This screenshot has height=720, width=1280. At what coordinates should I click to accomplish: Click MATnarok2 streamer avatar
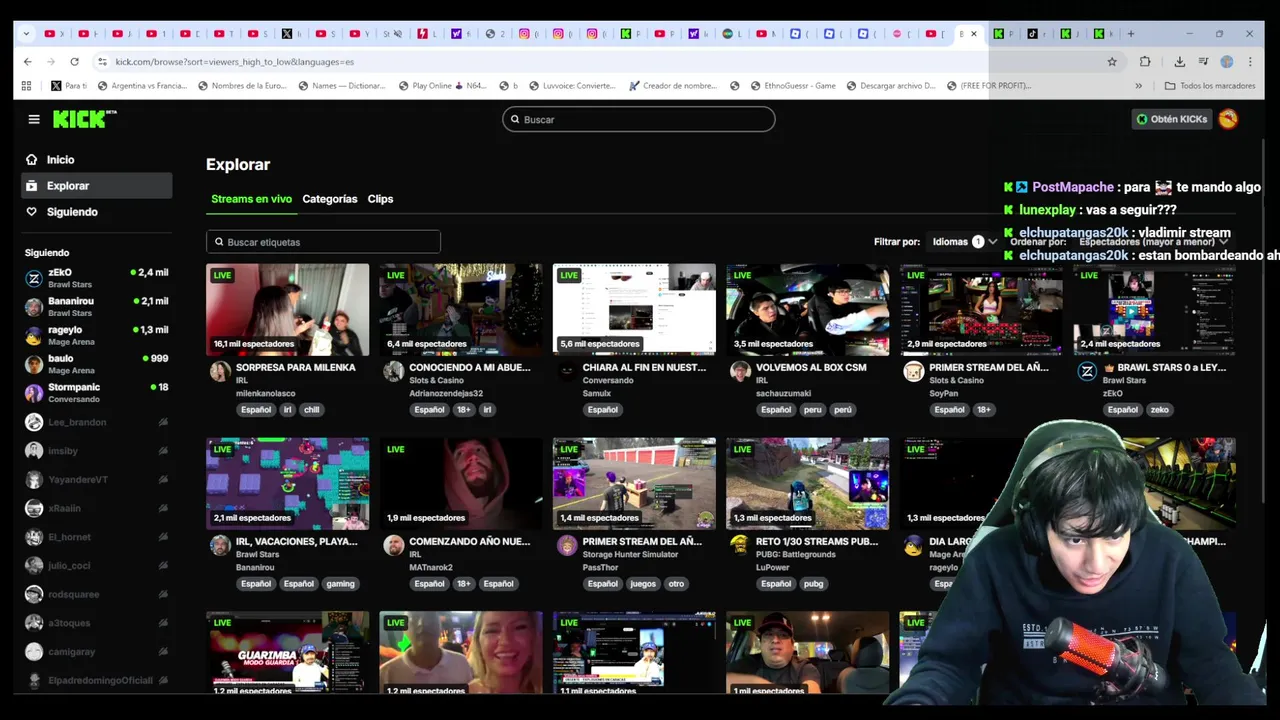(393, 546)
